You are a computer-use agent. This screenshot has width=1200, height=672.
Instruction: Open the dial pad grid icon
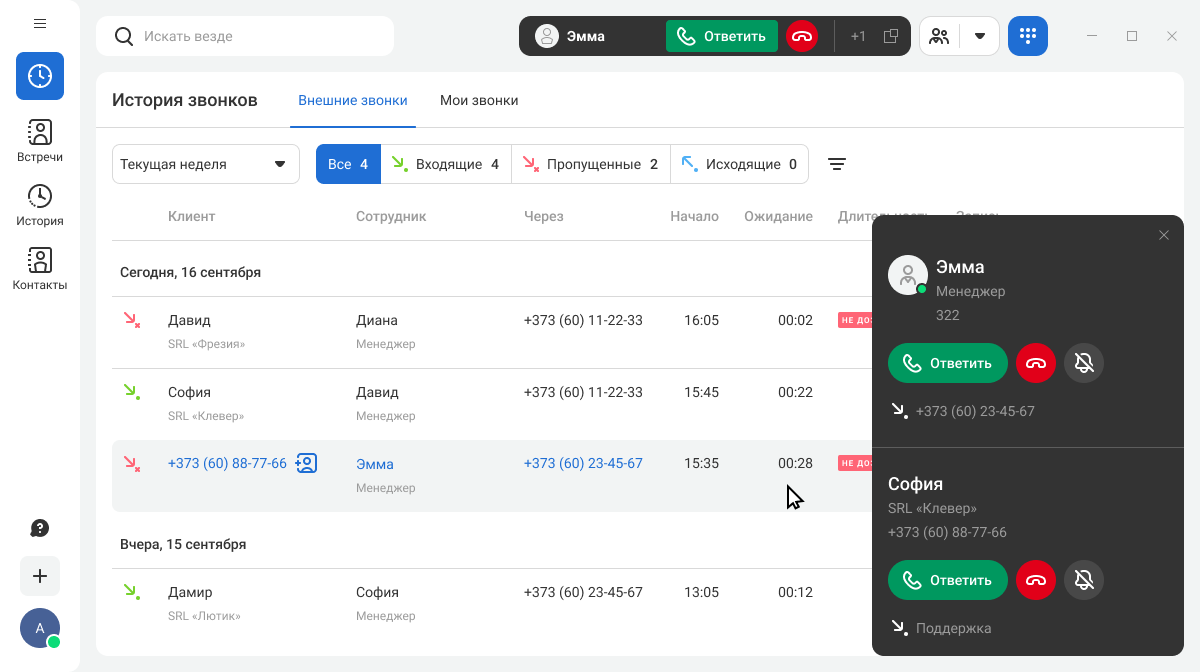click(1027, 36)
